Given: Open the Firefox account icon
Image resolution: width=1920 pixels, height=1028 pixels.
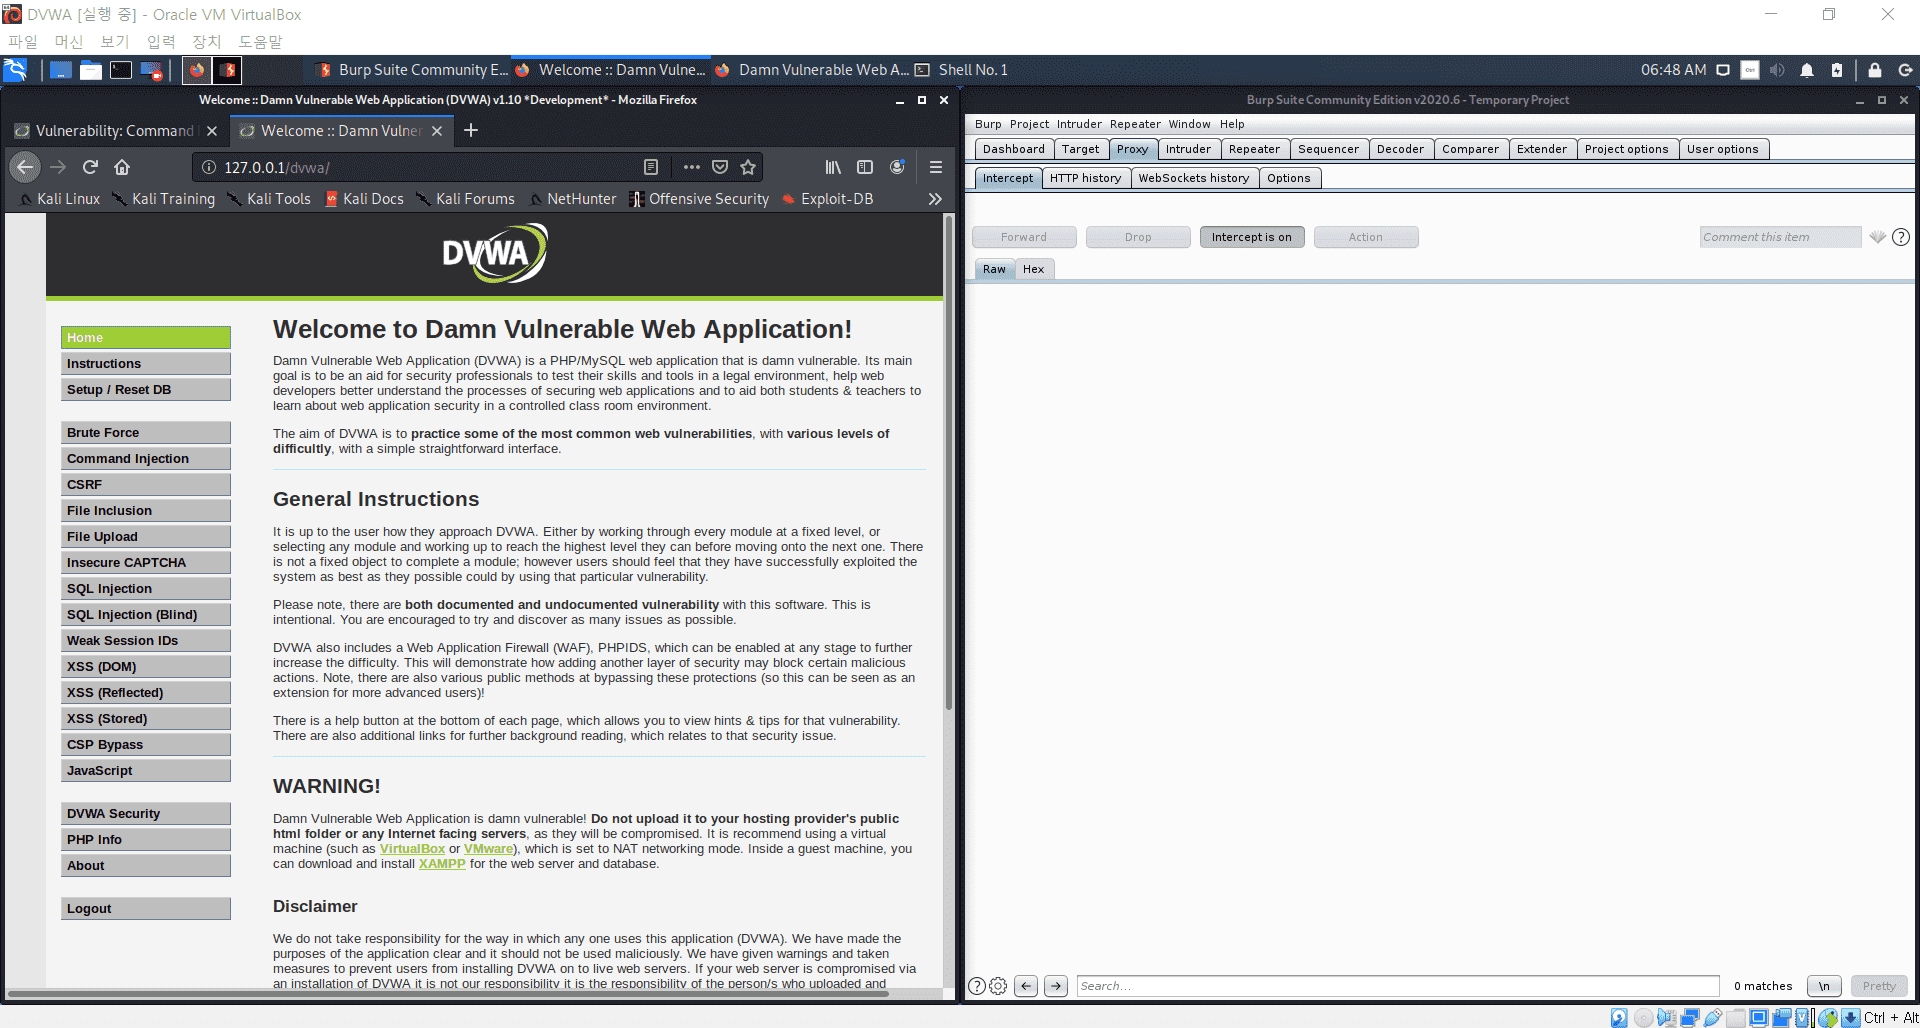Looking at the screenshot, I should 897,167.
